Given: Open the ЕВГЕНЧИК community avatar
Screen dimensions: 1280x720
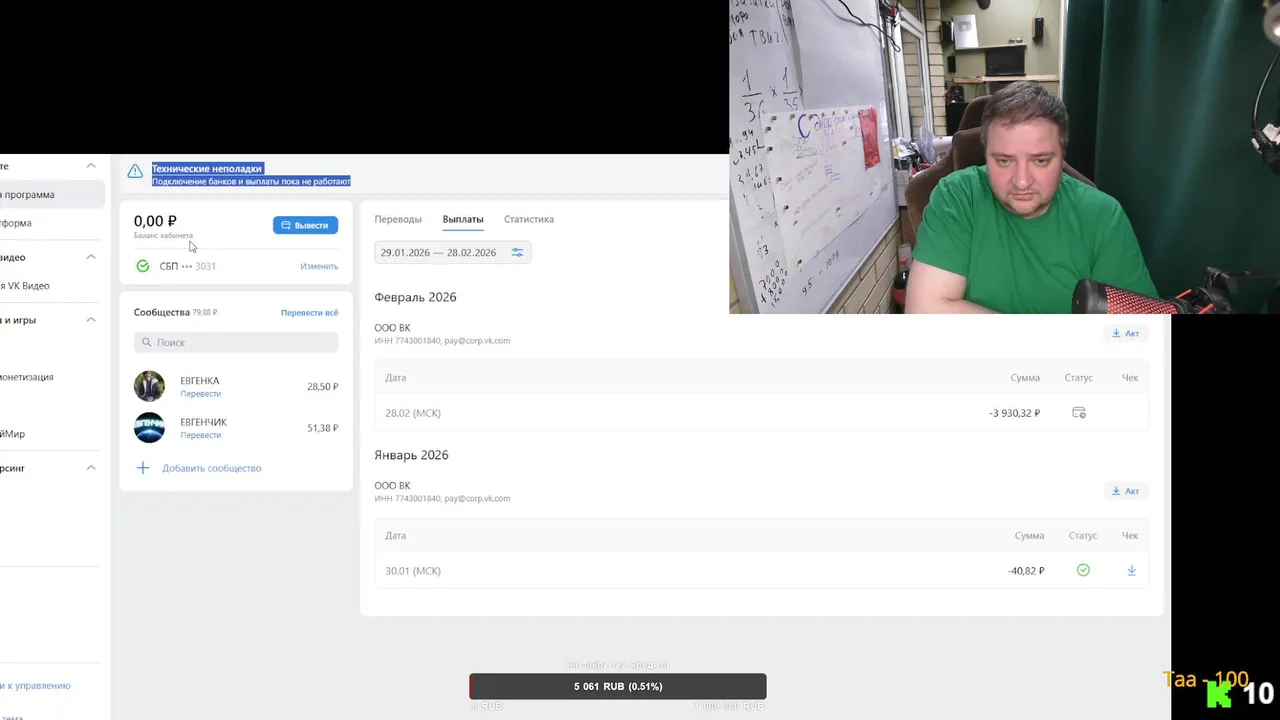Looking at the screenshot, I should [149, 427].
